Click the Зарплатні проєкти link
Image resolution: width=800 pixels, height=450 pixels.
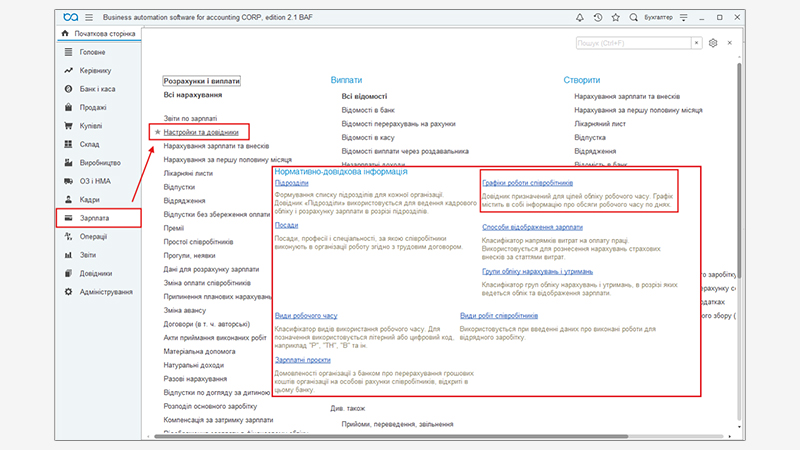304,358
